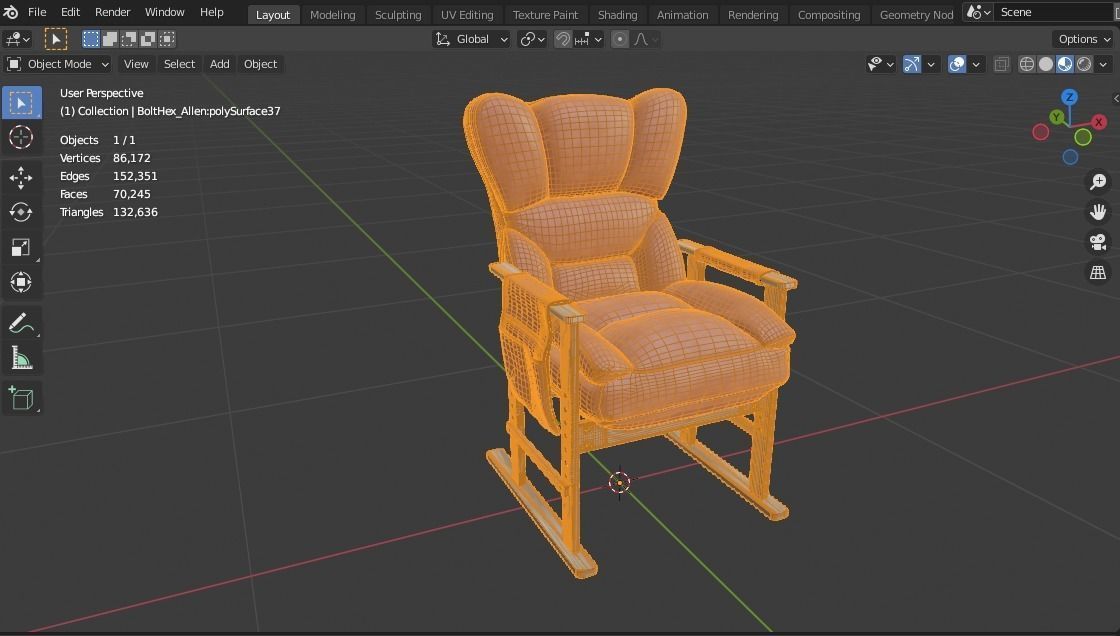Image resolution: width=1120 pixels, height=636 pixels.
Task: Open the Options dropdown
Action: 1084,39
